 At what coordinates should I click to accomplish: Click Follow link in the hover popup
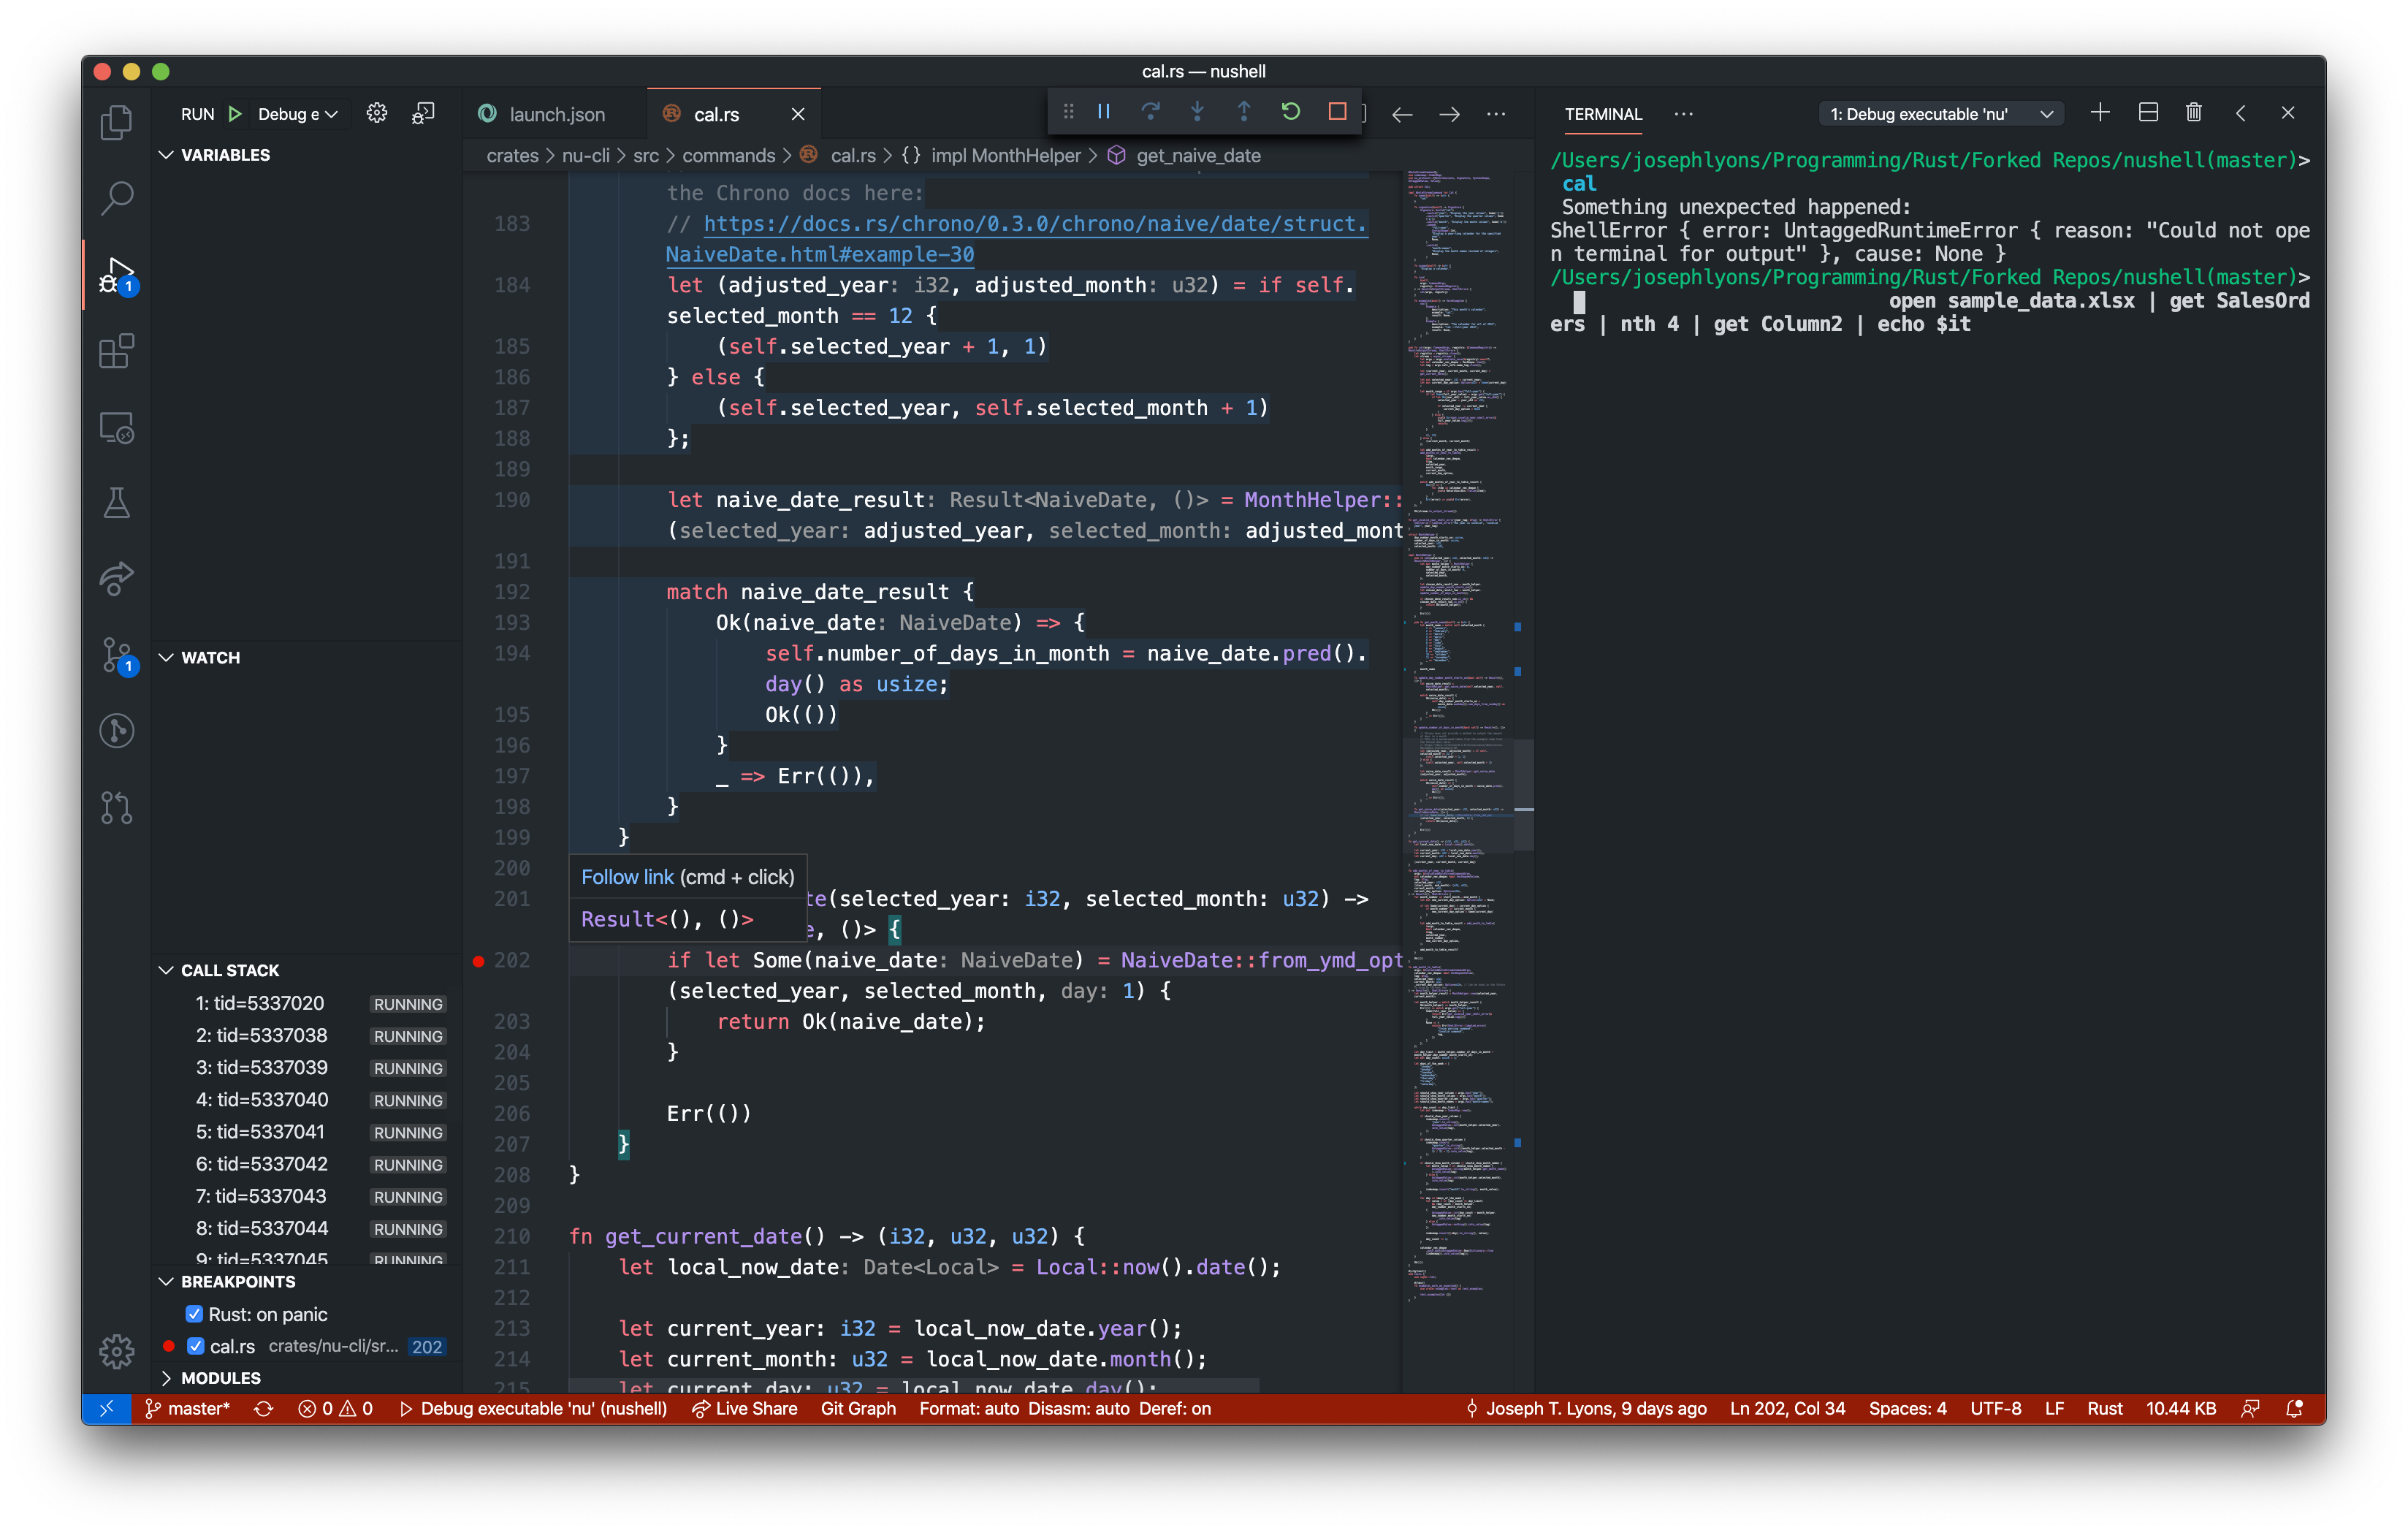point(628,876)
